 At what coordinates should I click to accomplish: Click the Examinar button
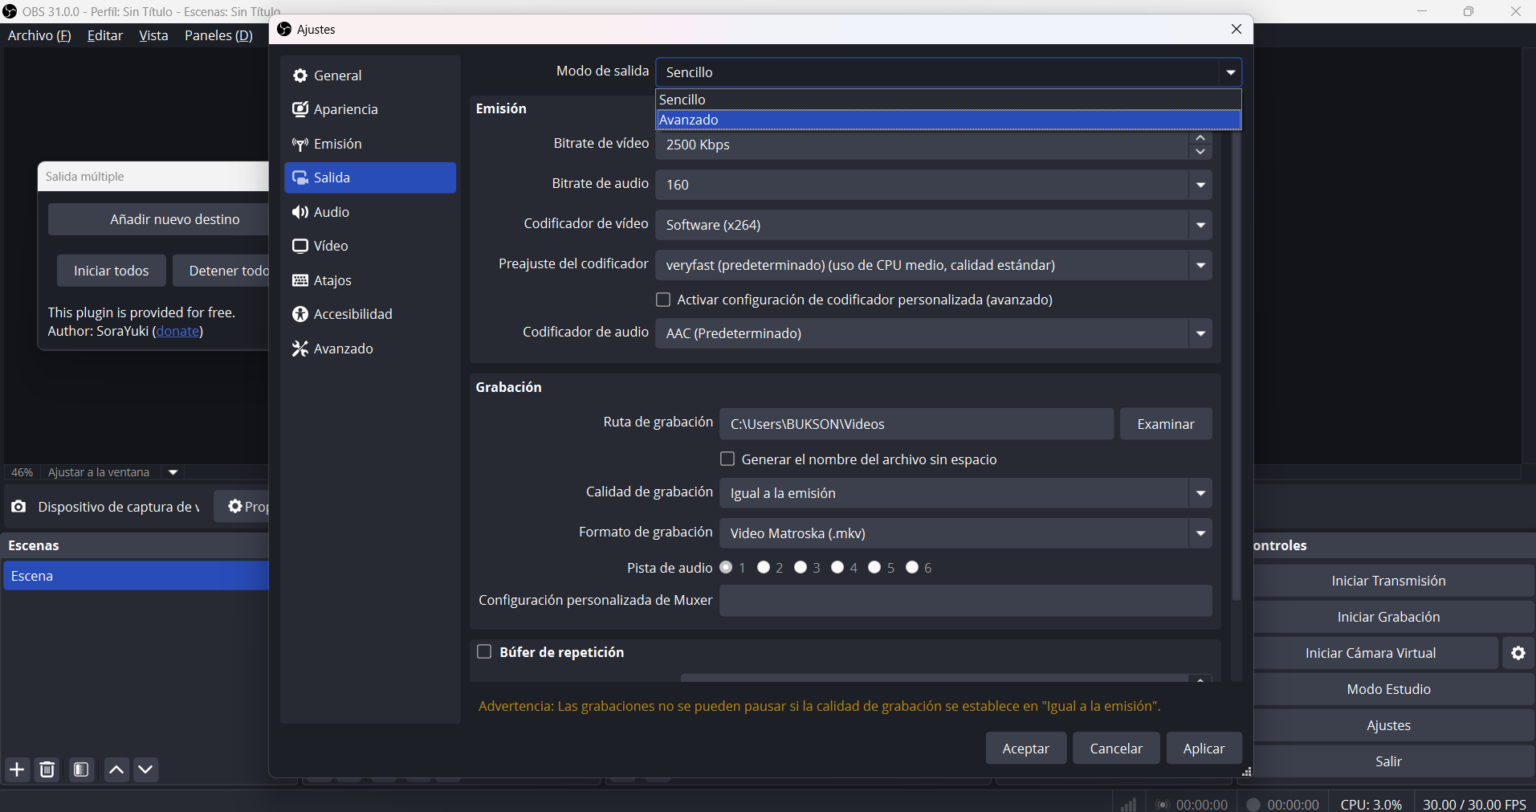pos(1165,424)
